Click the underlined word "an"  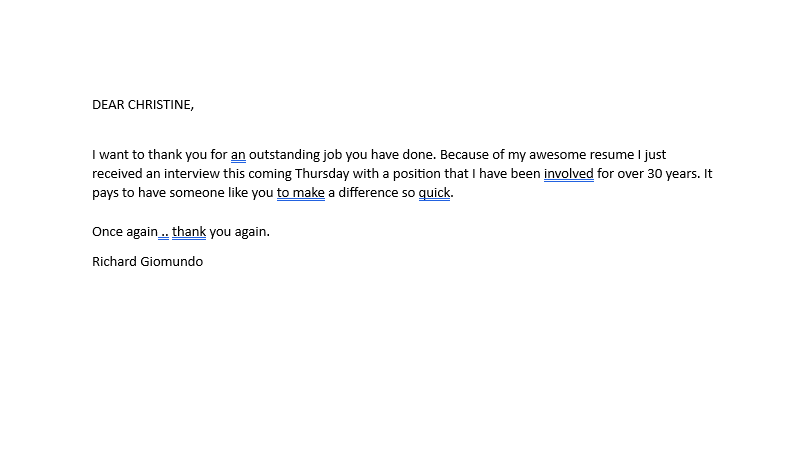point(238,155)
